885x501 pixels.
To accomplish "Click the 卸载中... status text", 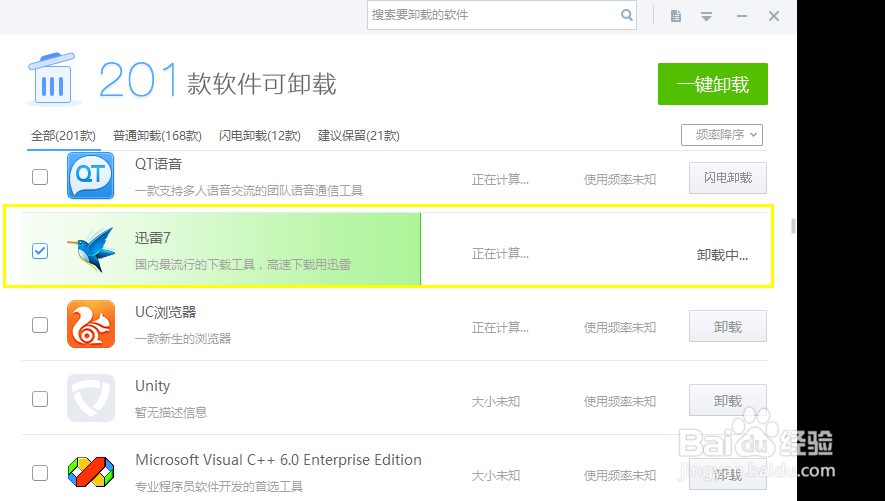I will click(x=722, y=256).
